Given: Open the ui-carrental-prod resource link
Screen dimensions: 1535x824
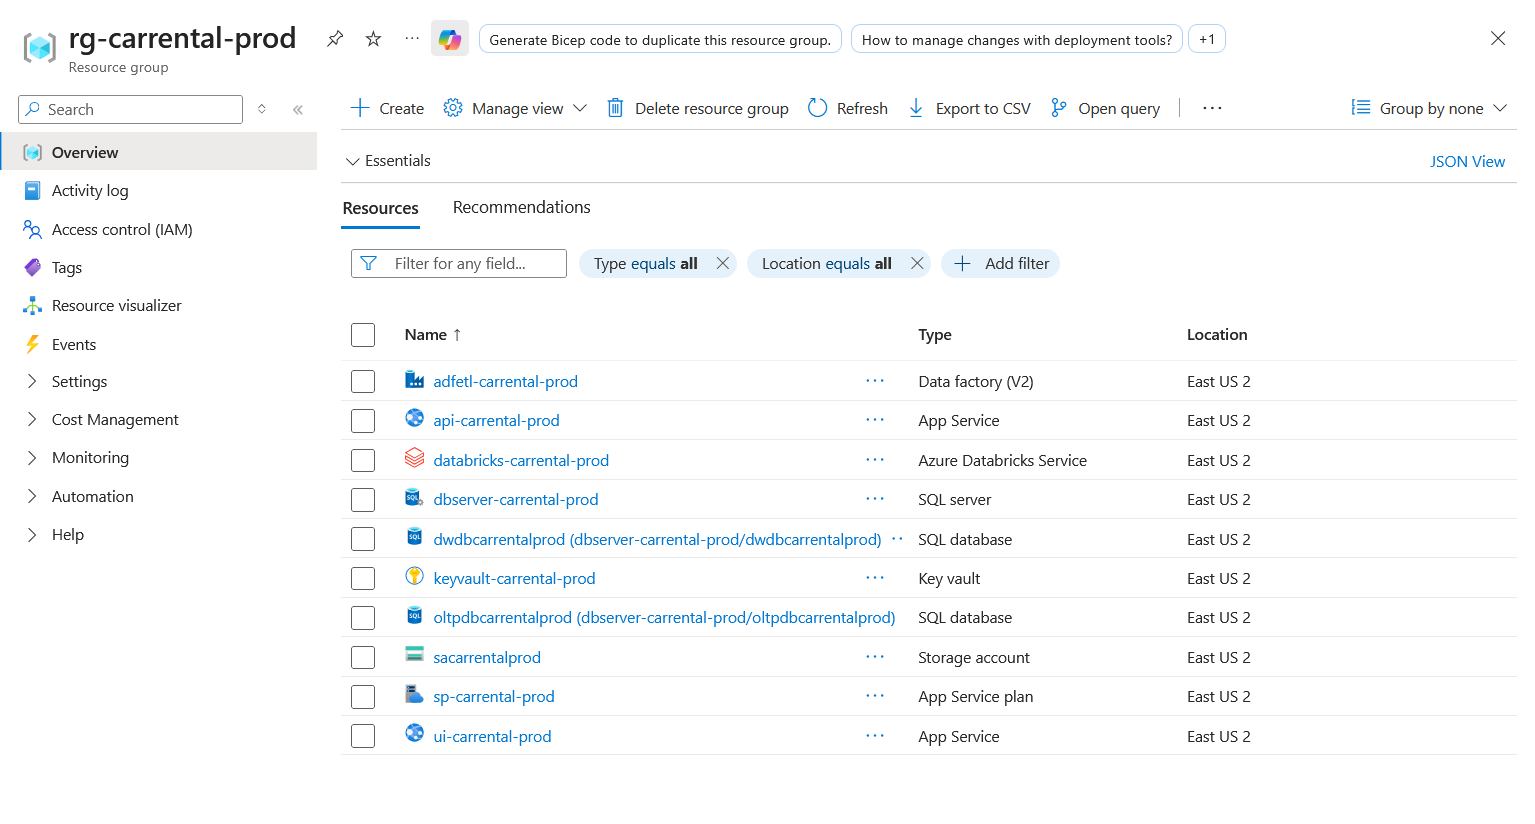Looking at the screenshot, I should point(491,736).
